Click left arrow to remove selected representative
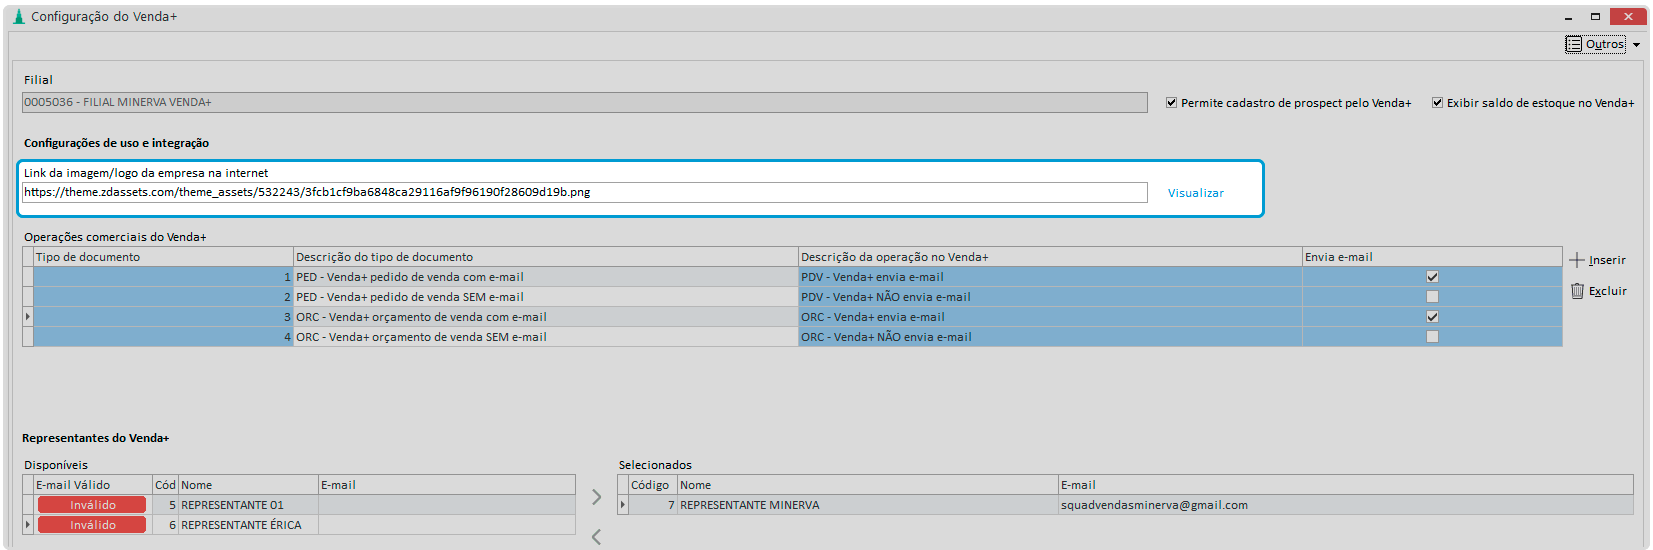The width and height of the screenshot is (1653, 550). click(x=596, y=537)
